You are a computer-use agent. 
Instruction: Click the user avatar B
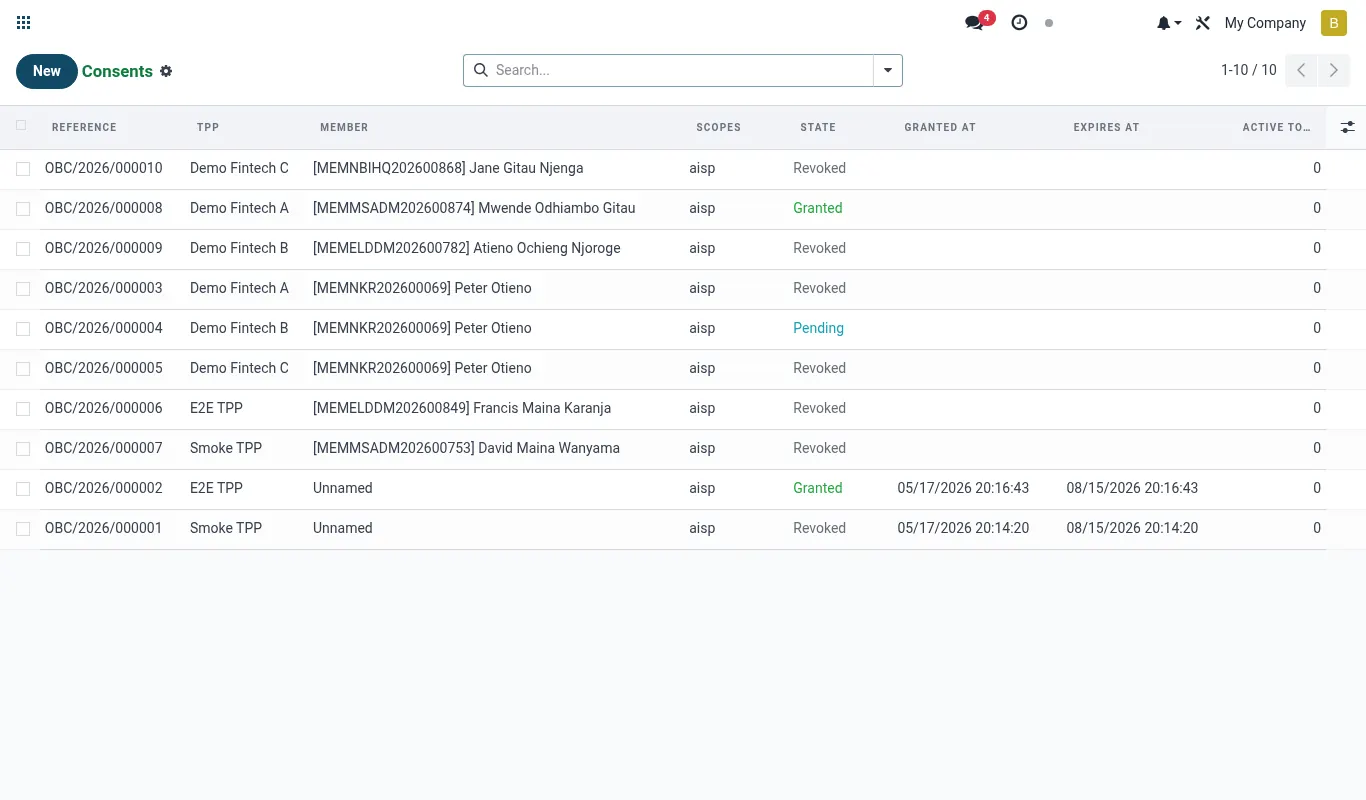(1334, 23)
